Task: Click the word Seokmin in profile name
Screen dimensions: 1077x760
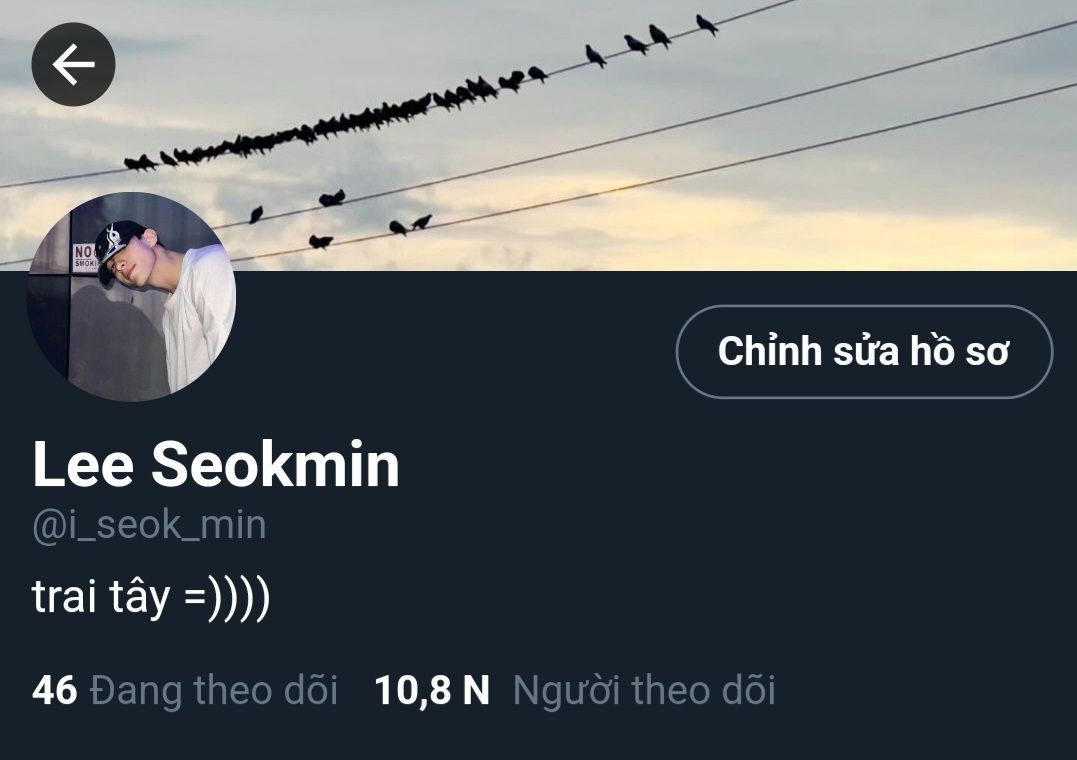Action: coord(275,465)
